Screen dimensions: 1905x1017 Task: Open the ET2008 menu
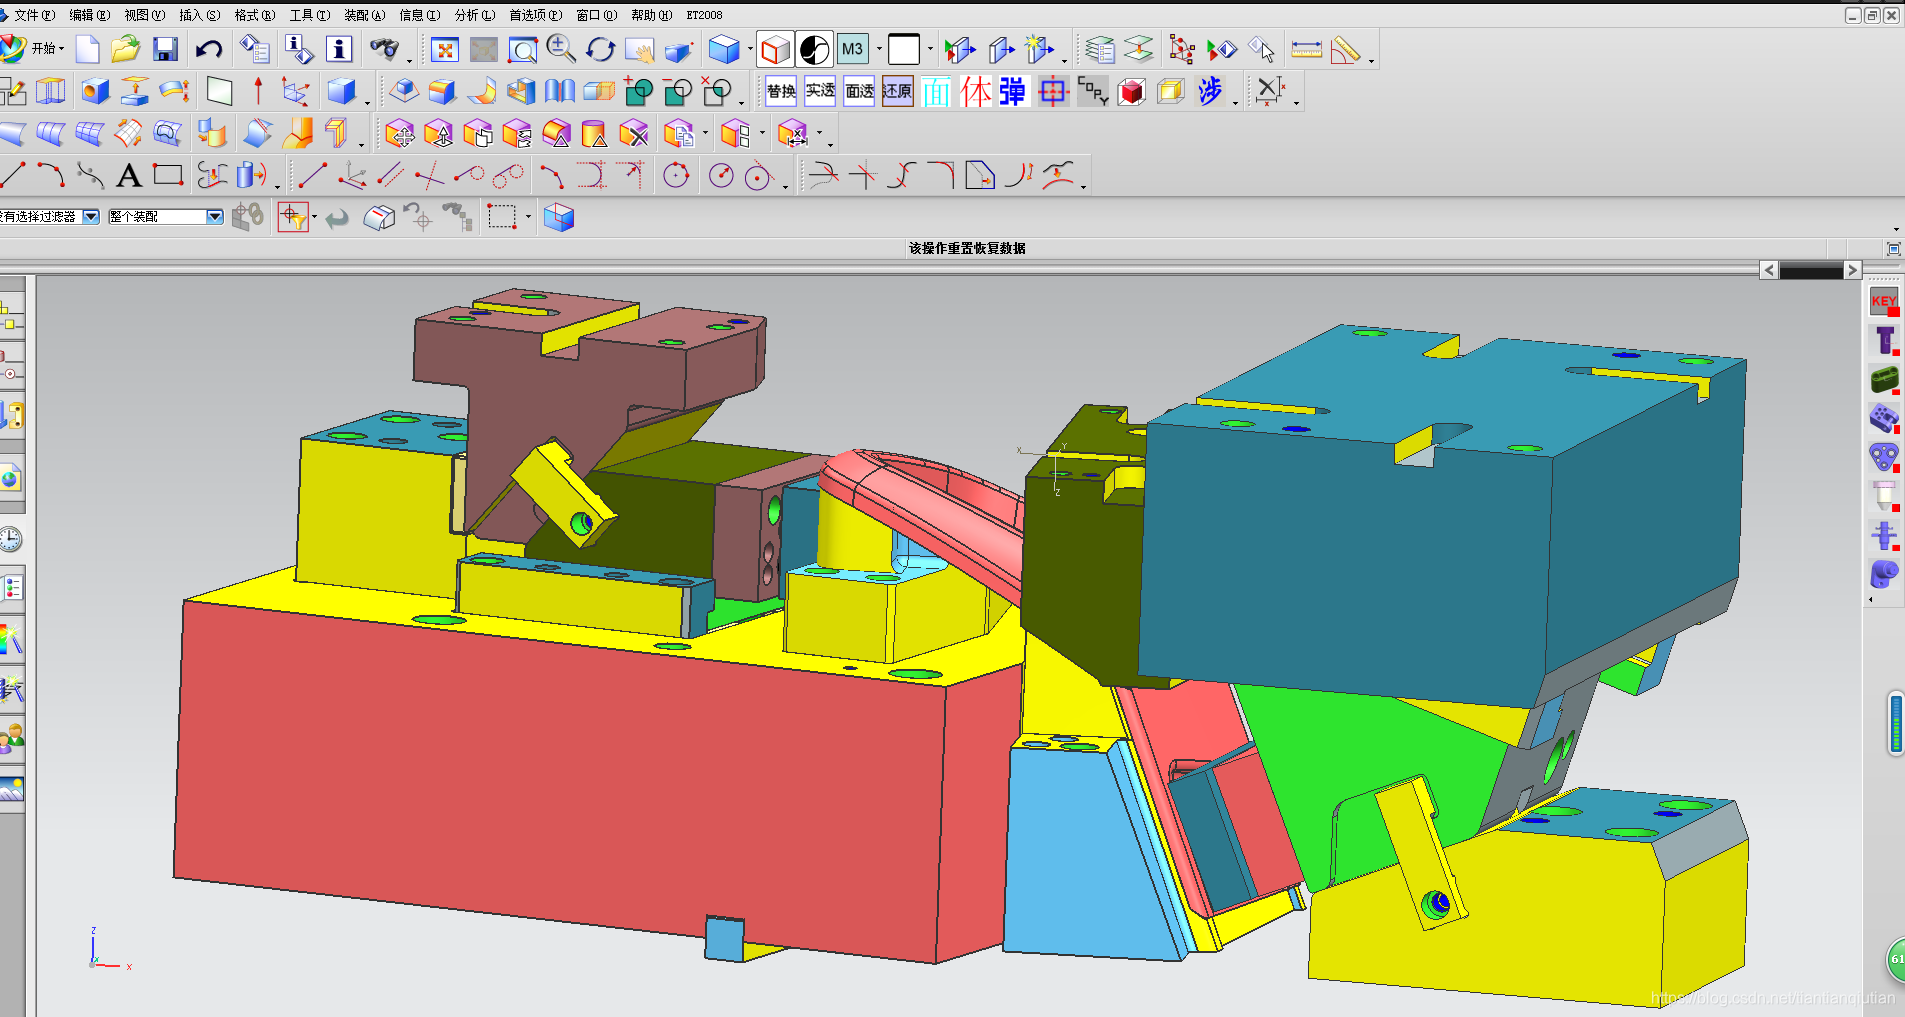[x=704, y=15]
